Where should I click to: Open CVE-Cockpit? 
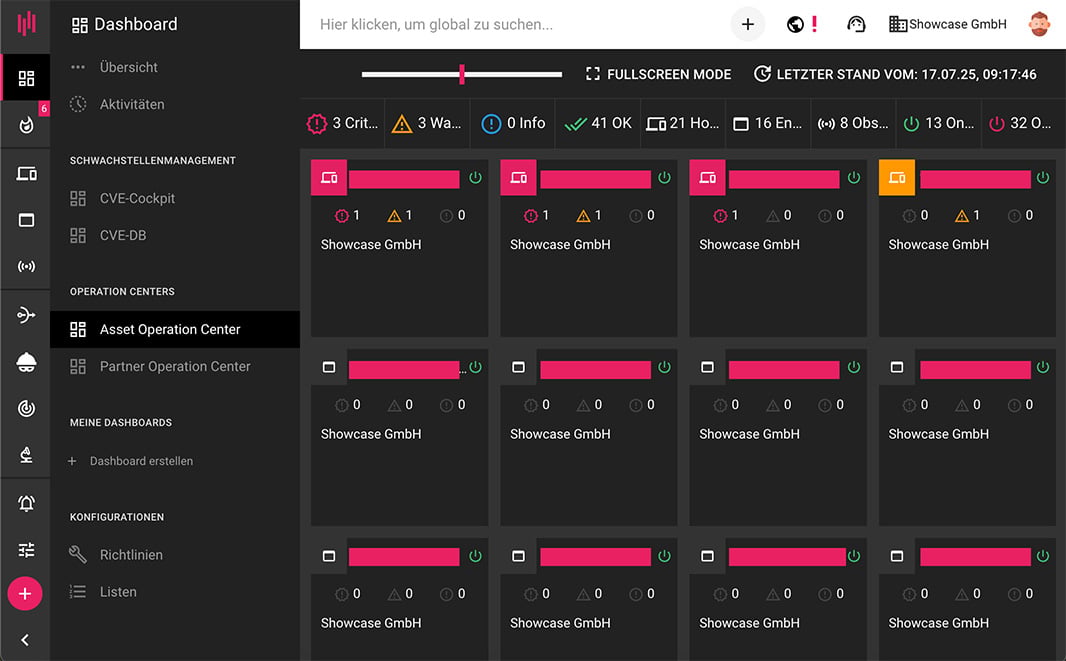pyautogui.click(x=175, y=198)
